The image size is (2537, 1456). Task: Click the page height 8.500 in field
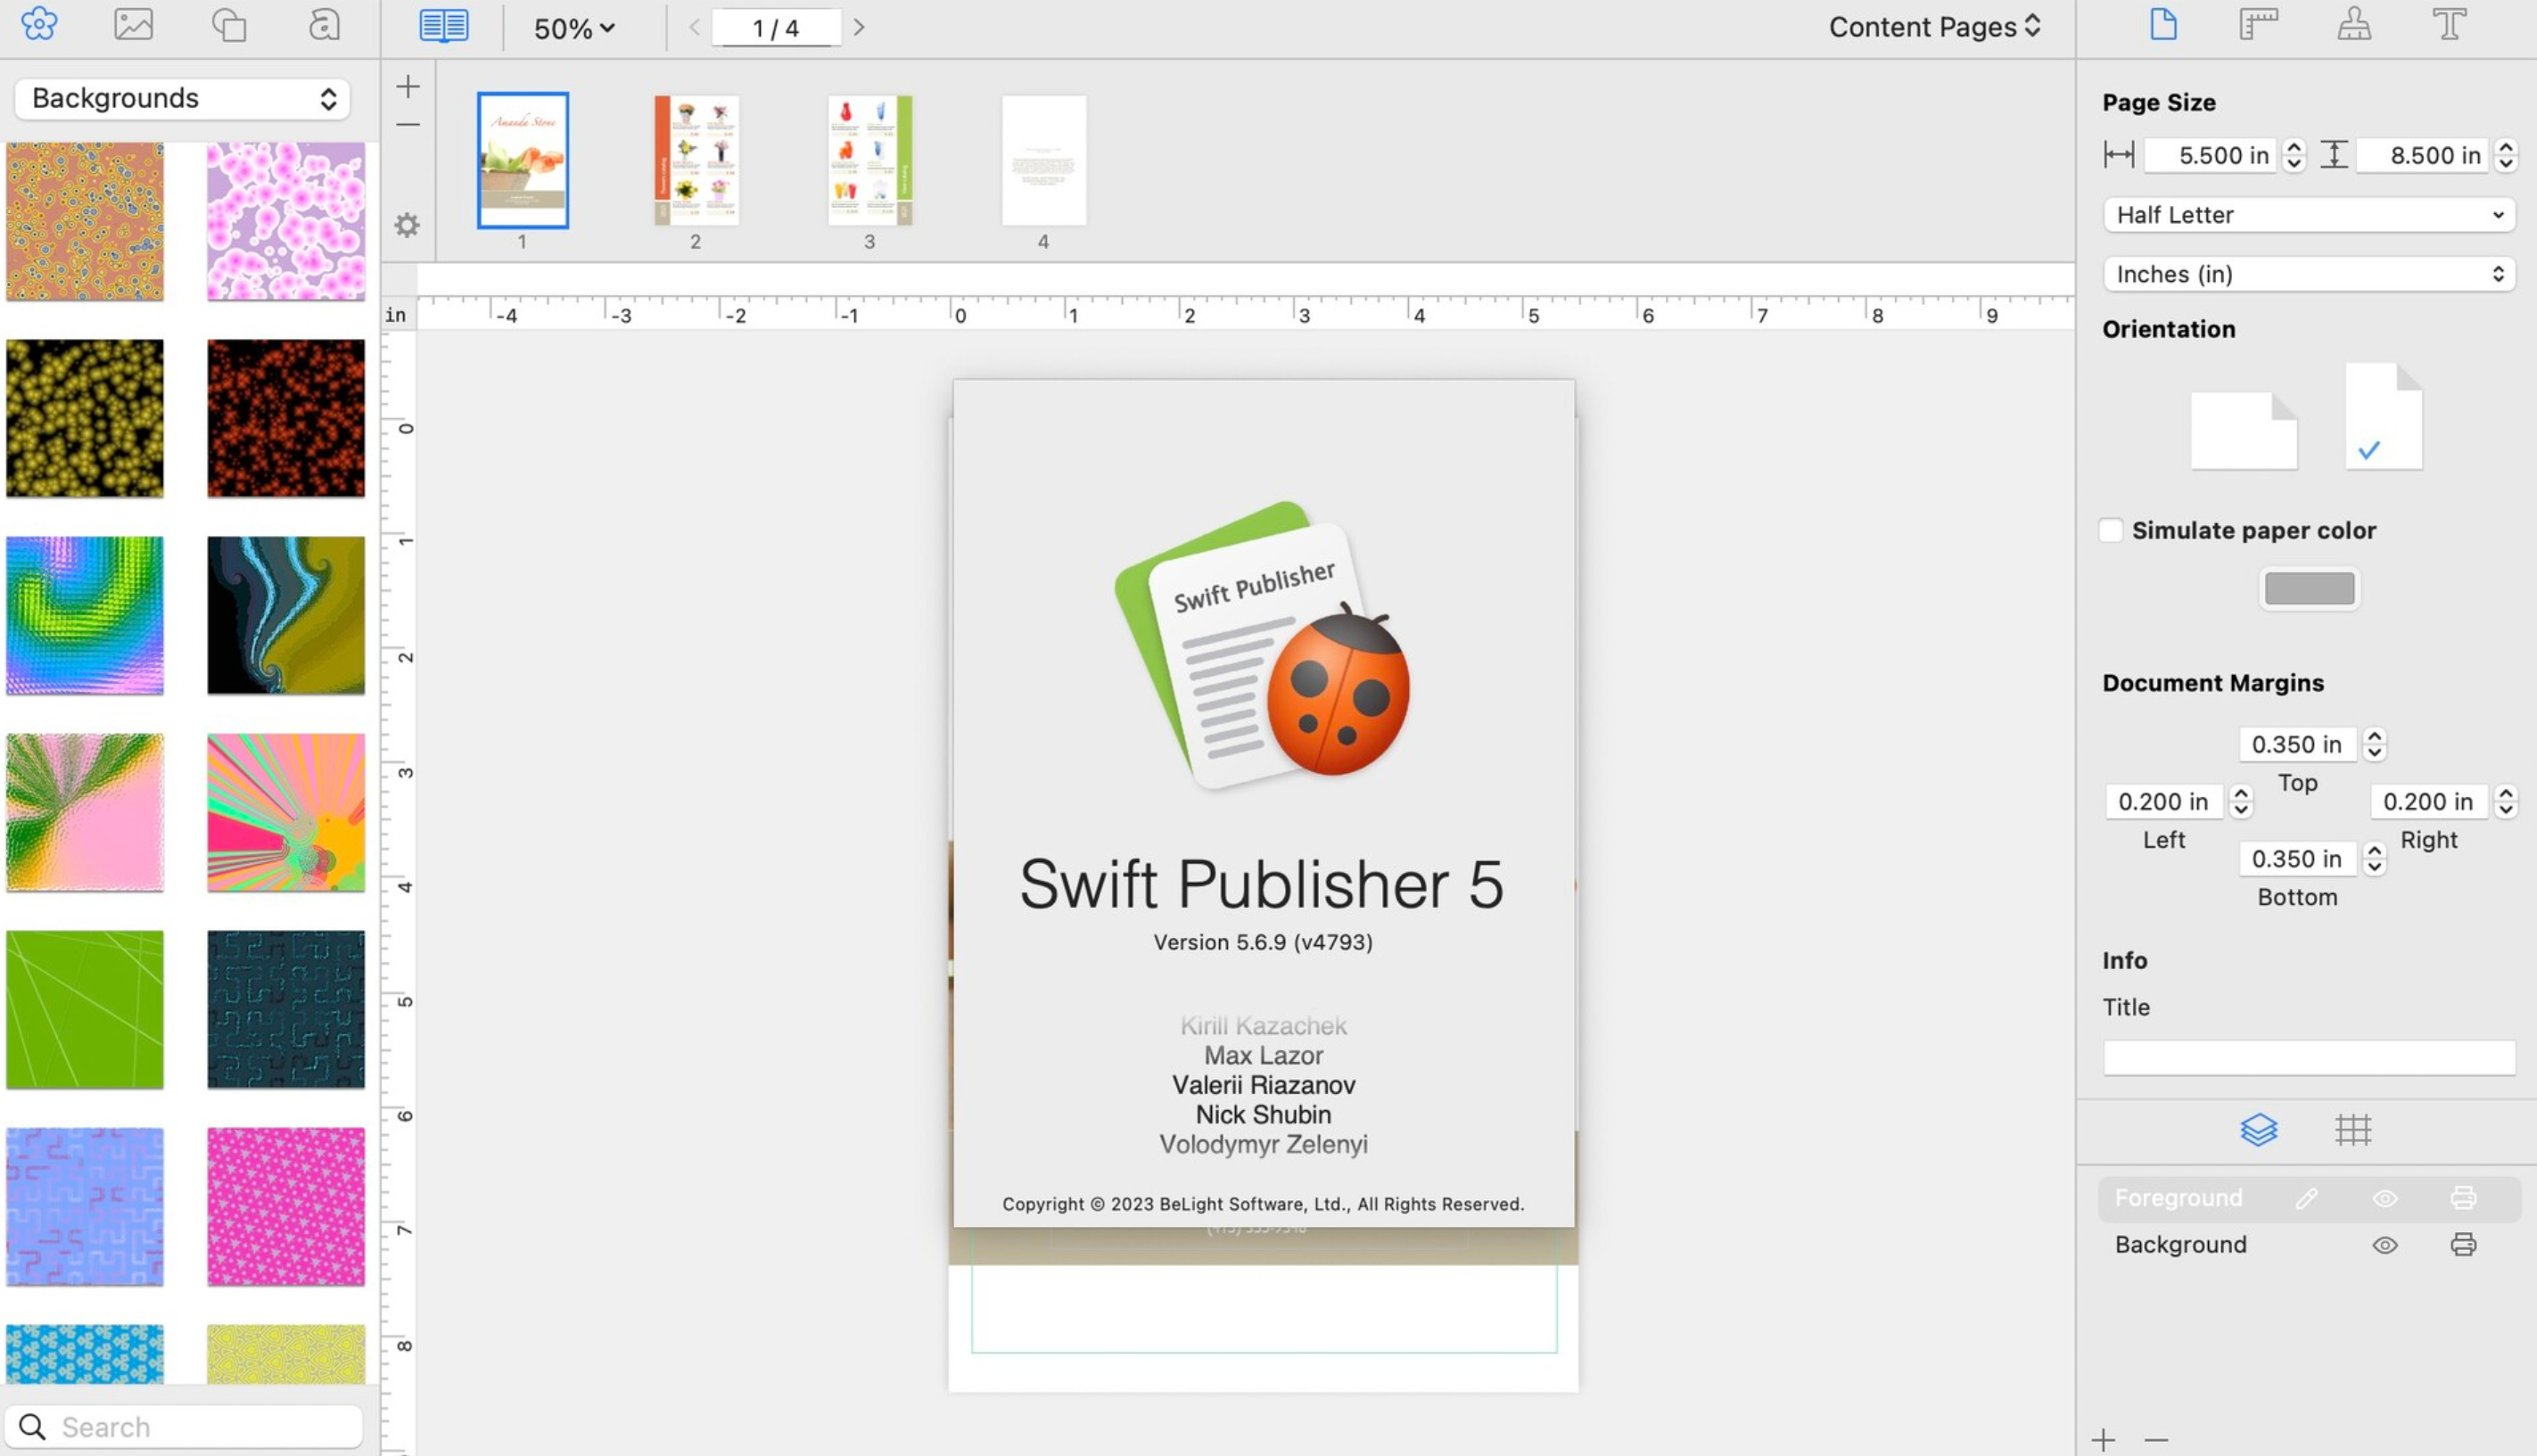pyautogui.click(x=2423, y=155)
